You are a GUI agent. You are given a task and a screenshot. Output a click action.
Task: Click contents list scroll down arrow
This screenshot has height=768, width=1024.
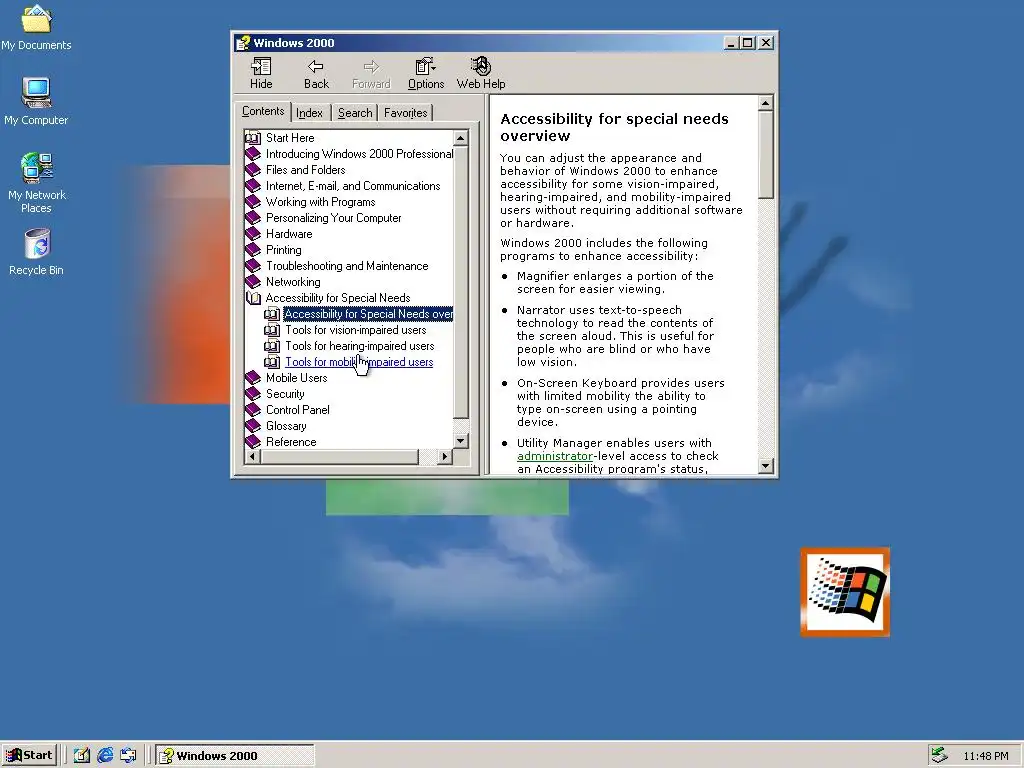point(460,441)
